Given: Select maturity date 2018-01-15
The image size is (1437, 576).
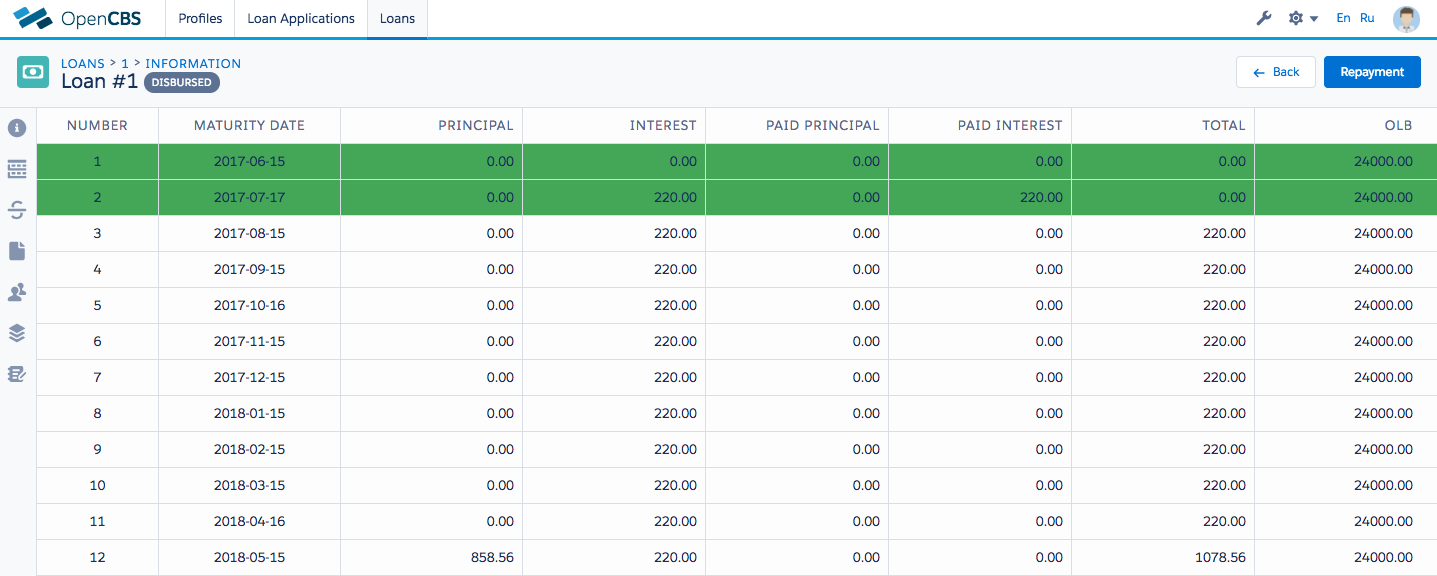Looking at the screenshot, I should pyautogui.click(x=249, y=413).
